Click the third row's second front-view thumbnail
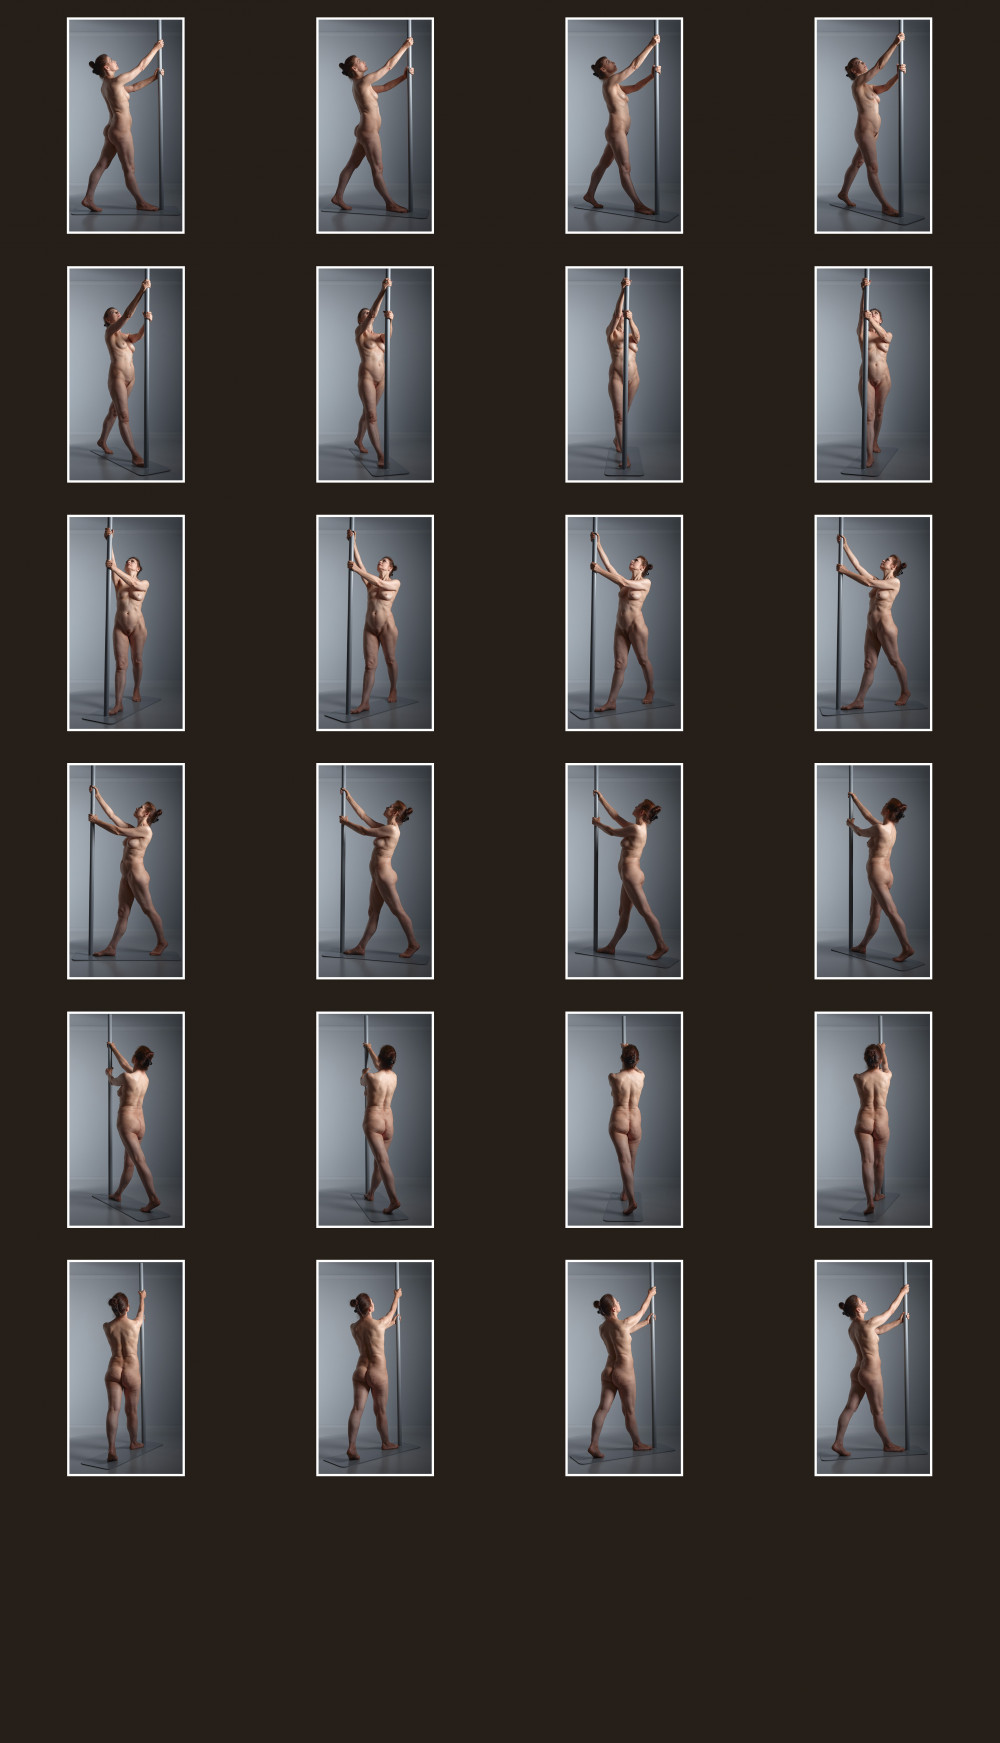 pyautogui.click(x=375, y=623)
